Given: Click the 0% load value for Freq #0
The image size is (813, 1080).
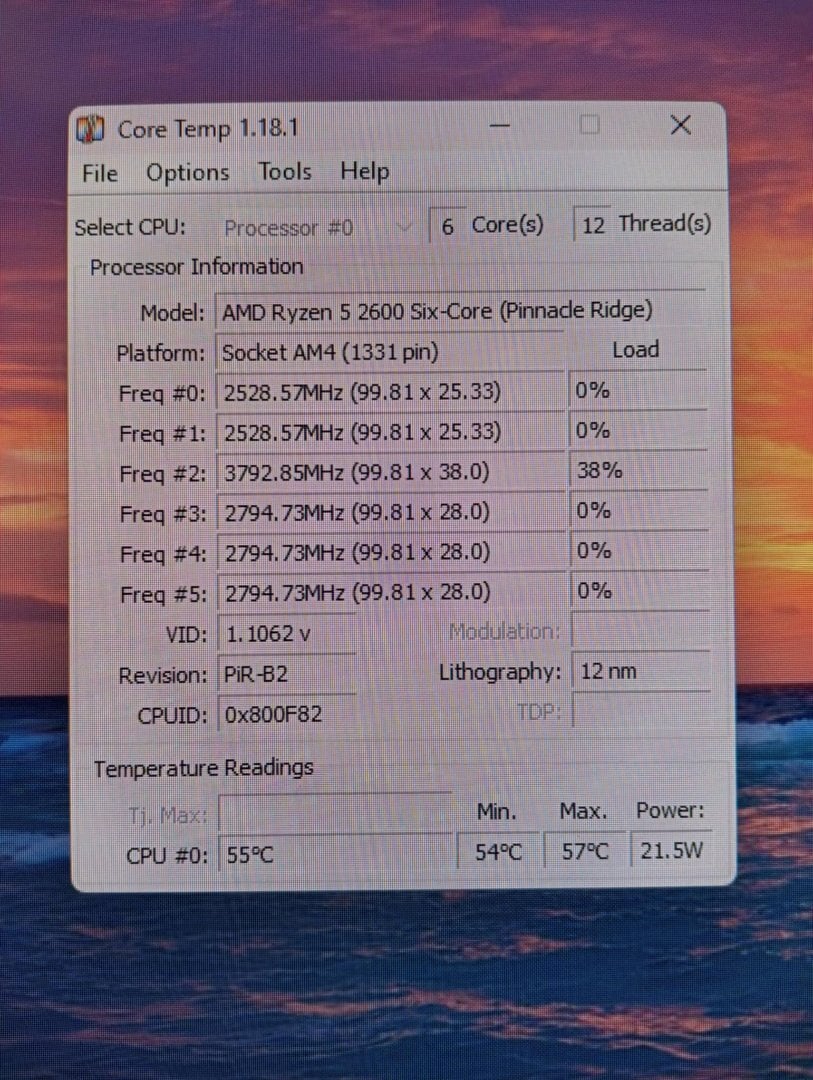Looking at the screenshot, I should click(x=638, y=391).
